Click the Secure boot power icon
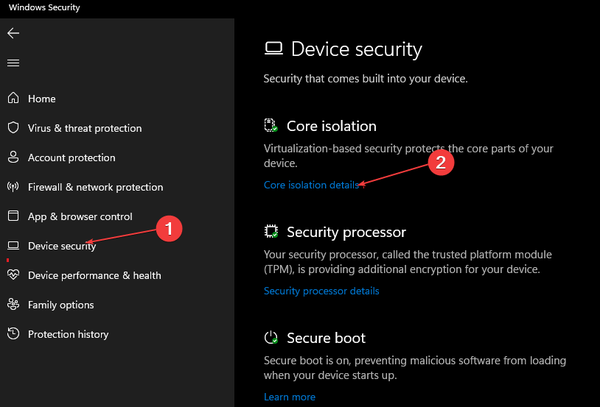 (x=271, y=338)
